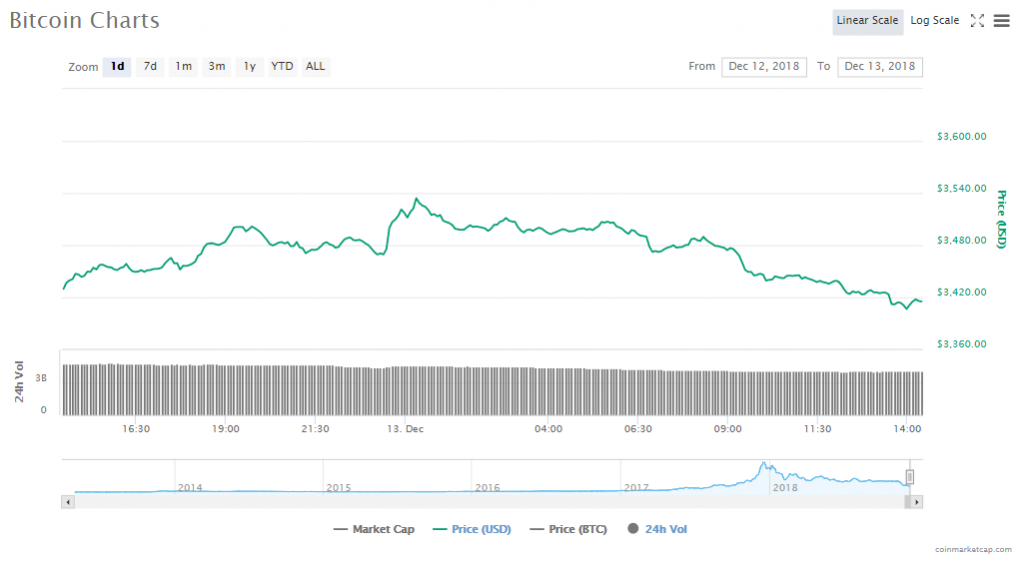Toggle Market Cap series in legend
The width and height of the screenshot is (1024, 568).
(x=374, y=529)
